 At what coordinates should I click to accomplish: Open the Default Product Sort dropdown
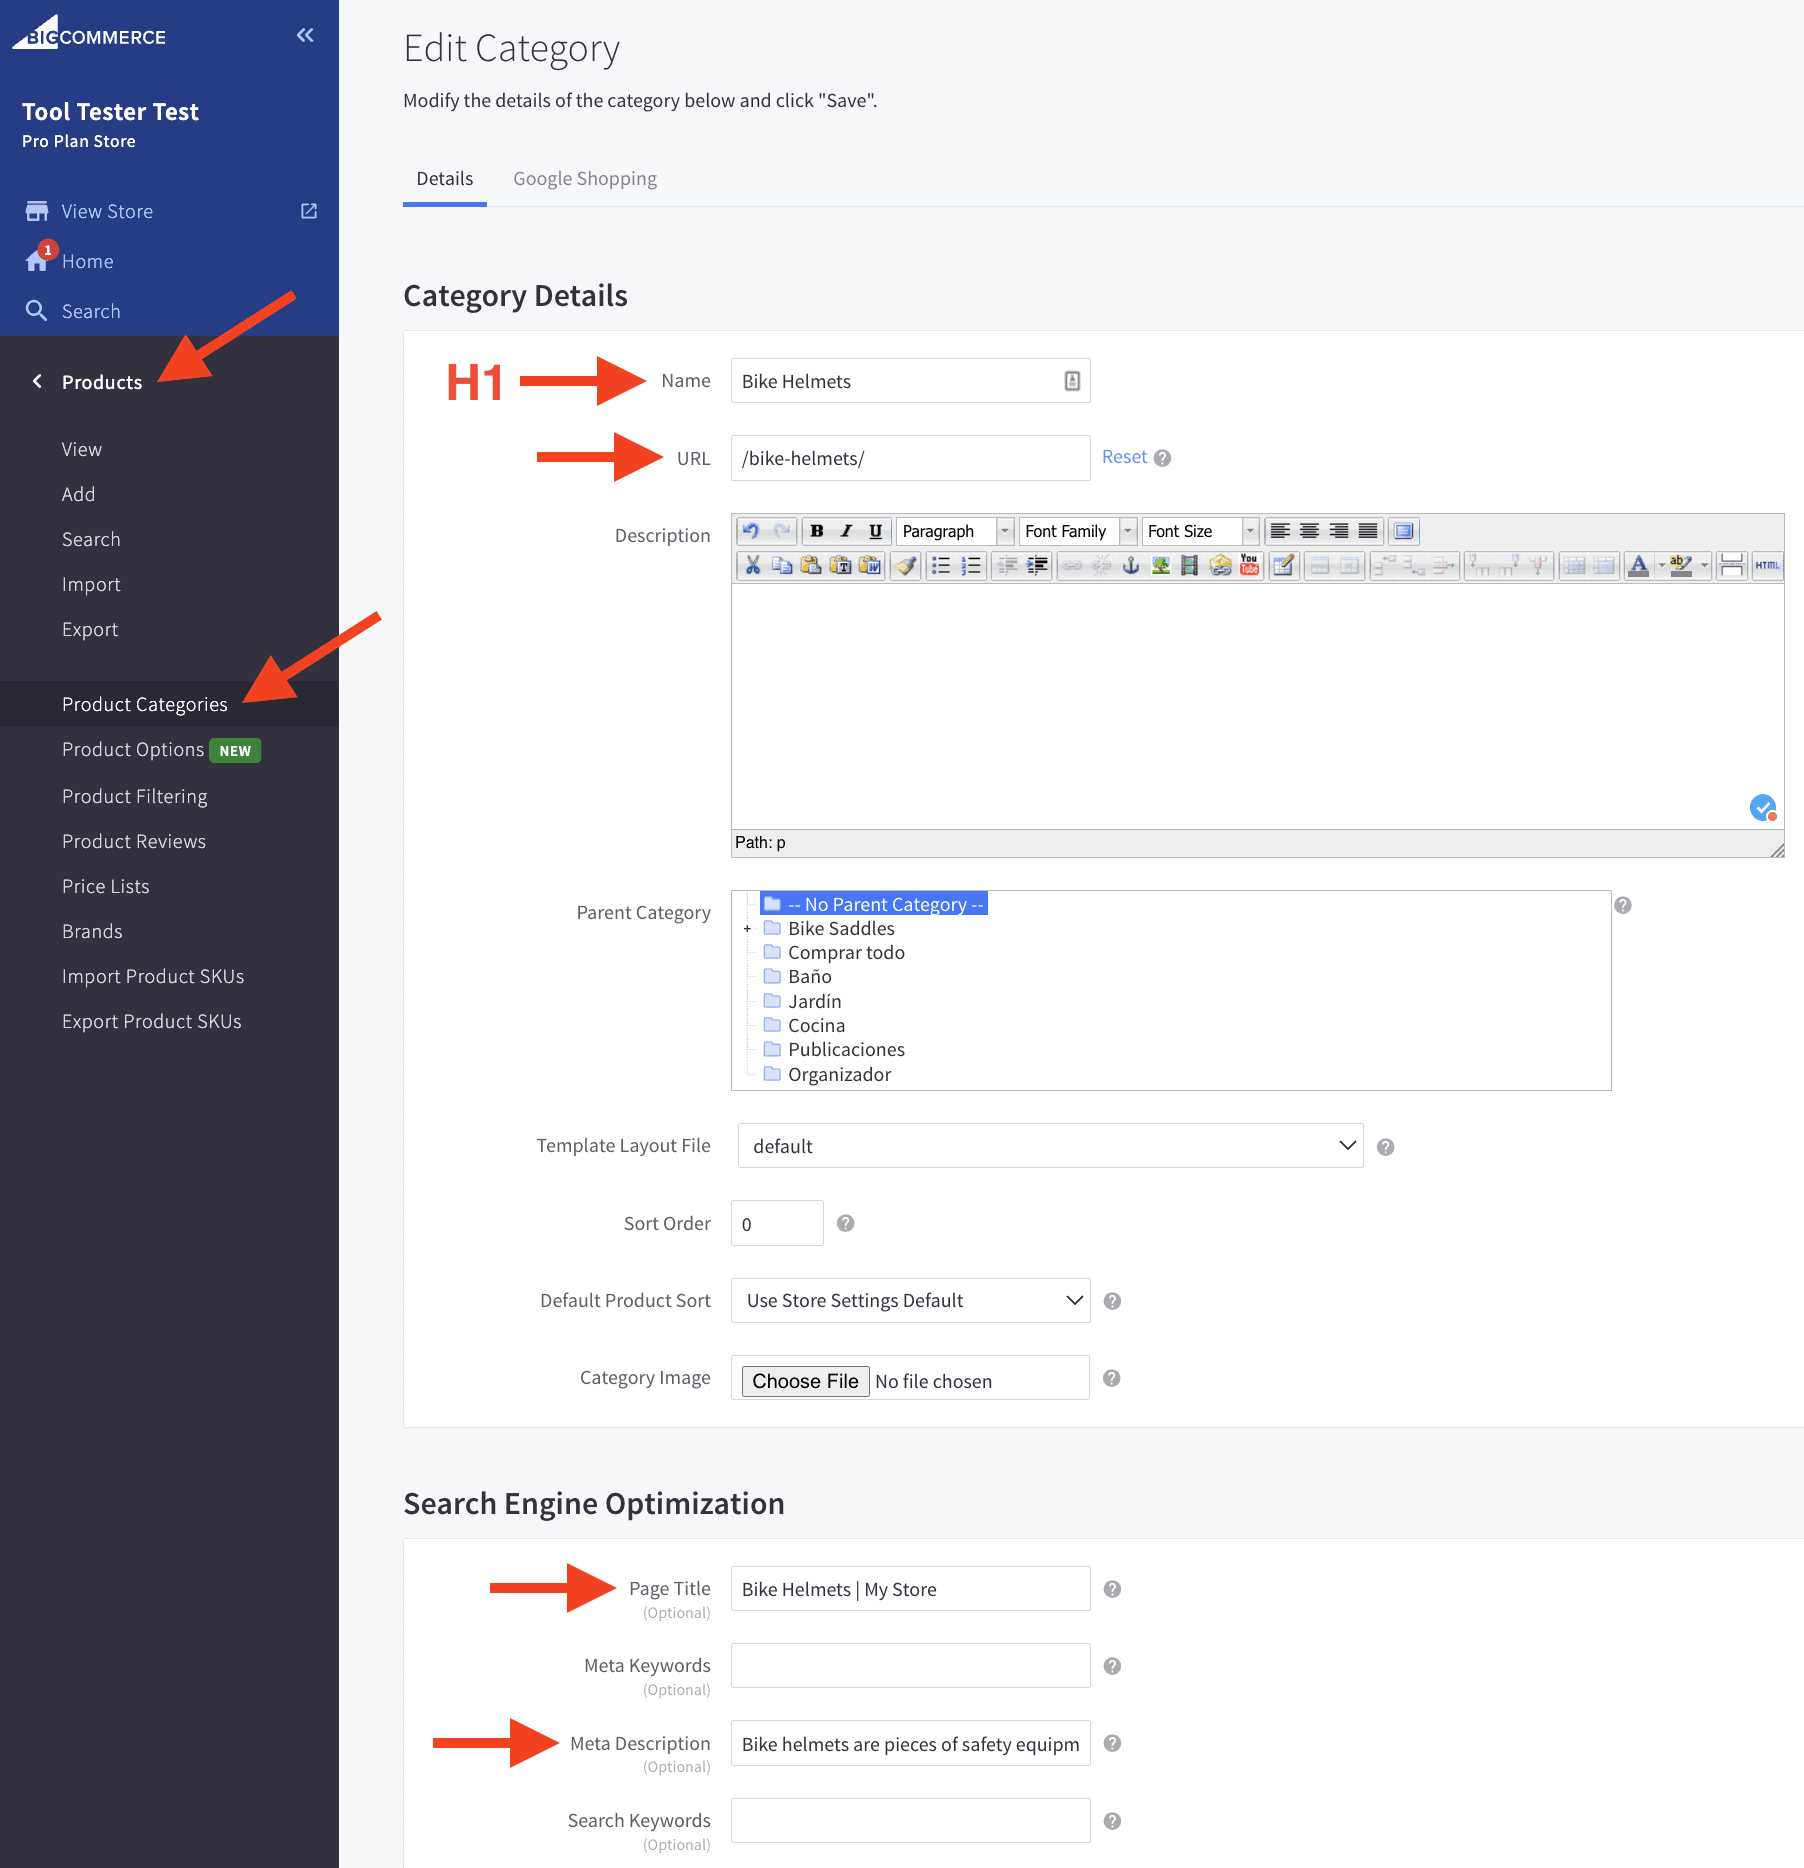(910, 1300)
